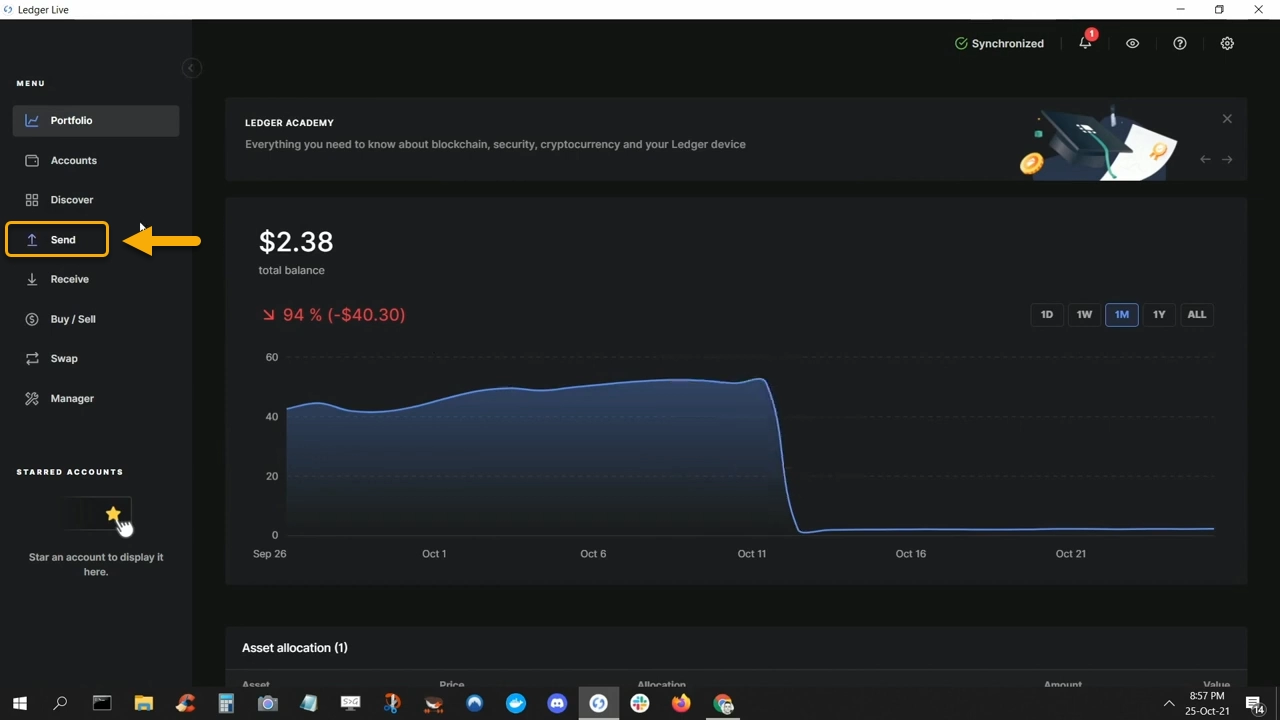1280x720 pixels.
Task: Open notifications bell with red badge
Action: click(1086, 42)
